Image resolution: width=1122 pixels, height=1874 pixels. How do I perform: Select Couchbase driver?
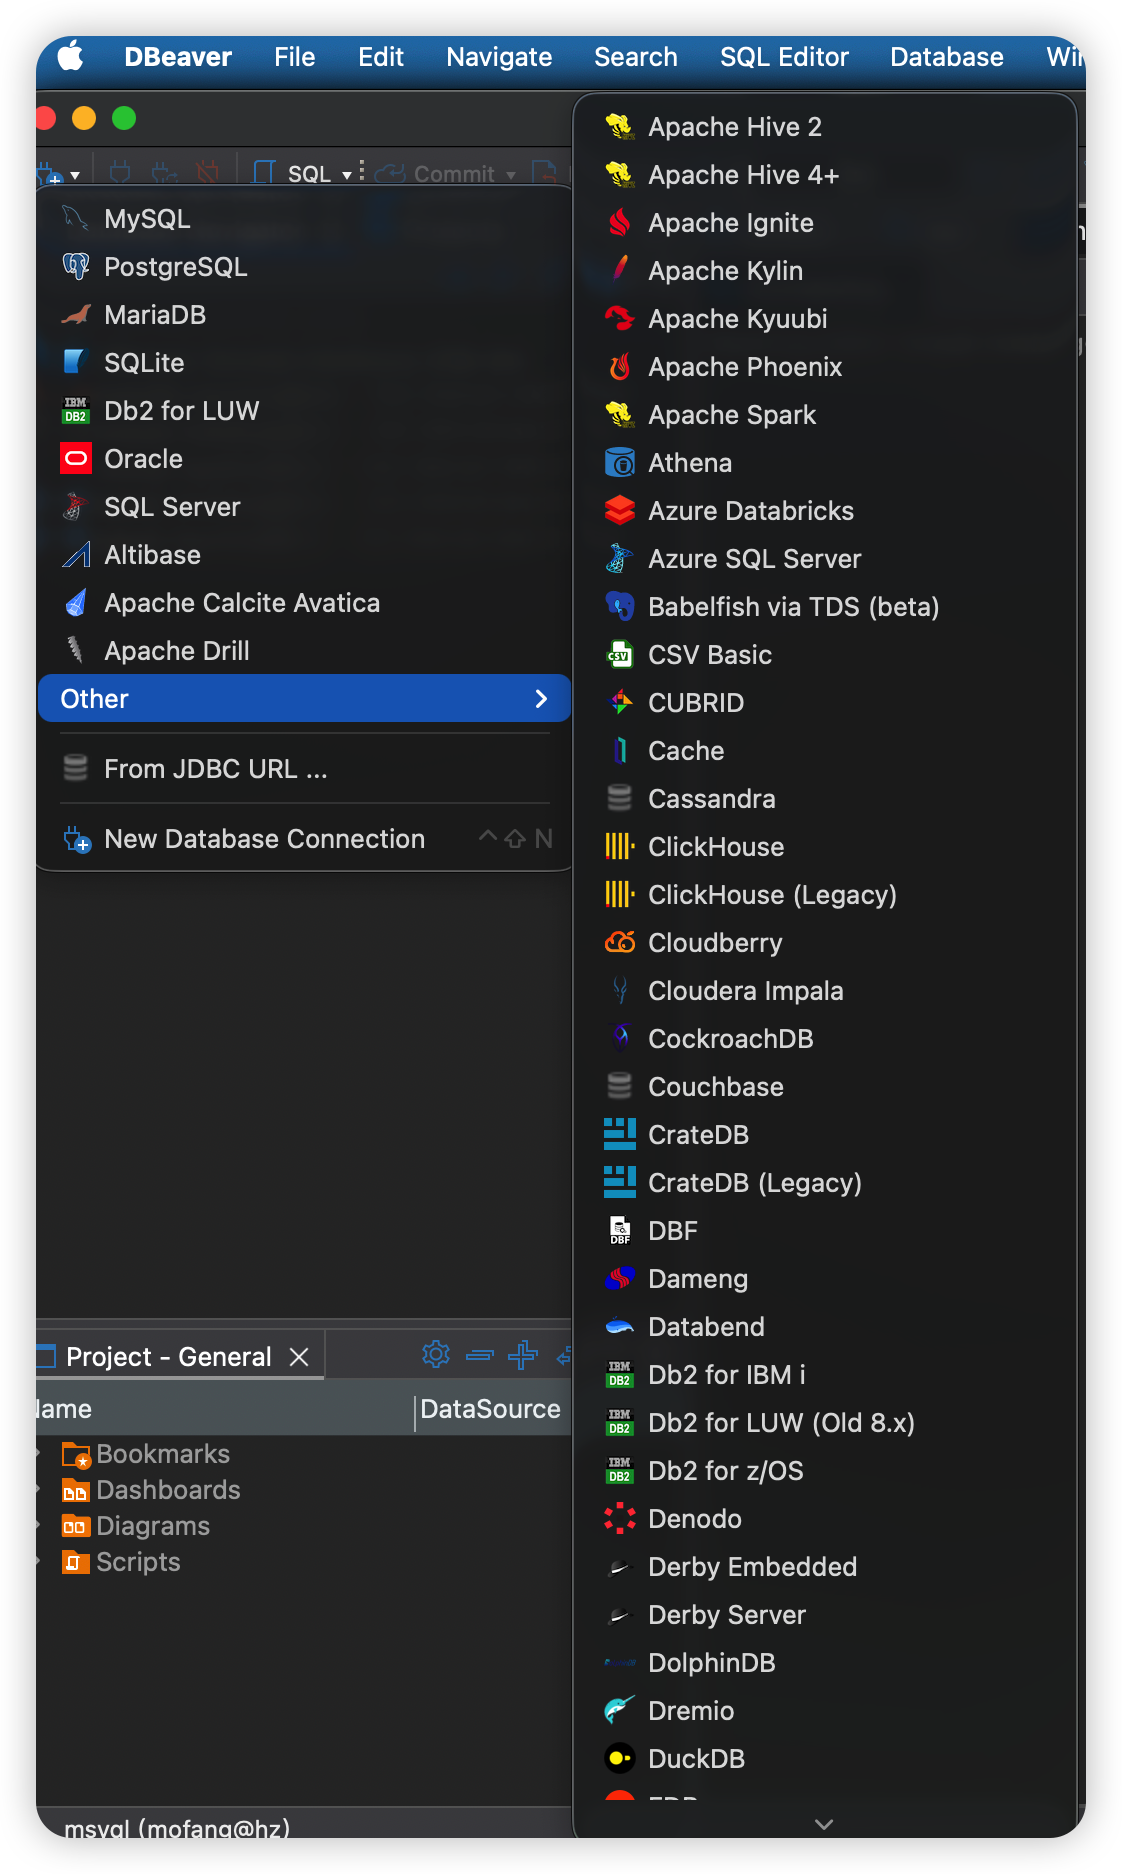[x=825, y=1087]
